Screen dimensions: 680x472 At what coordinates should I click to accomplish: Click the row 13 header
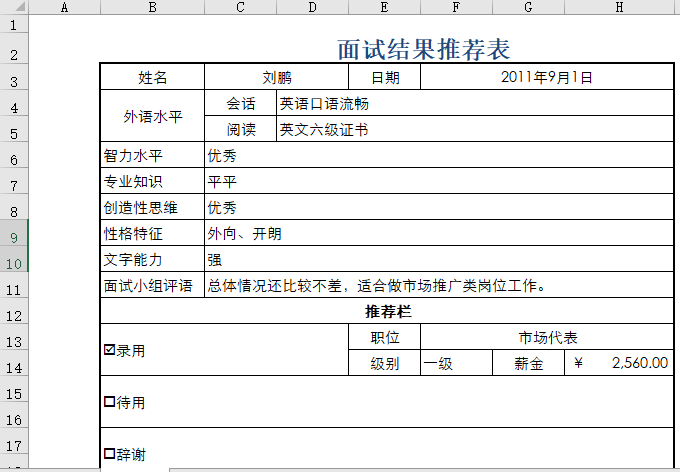pyautogui.click(x=14, y=341)
